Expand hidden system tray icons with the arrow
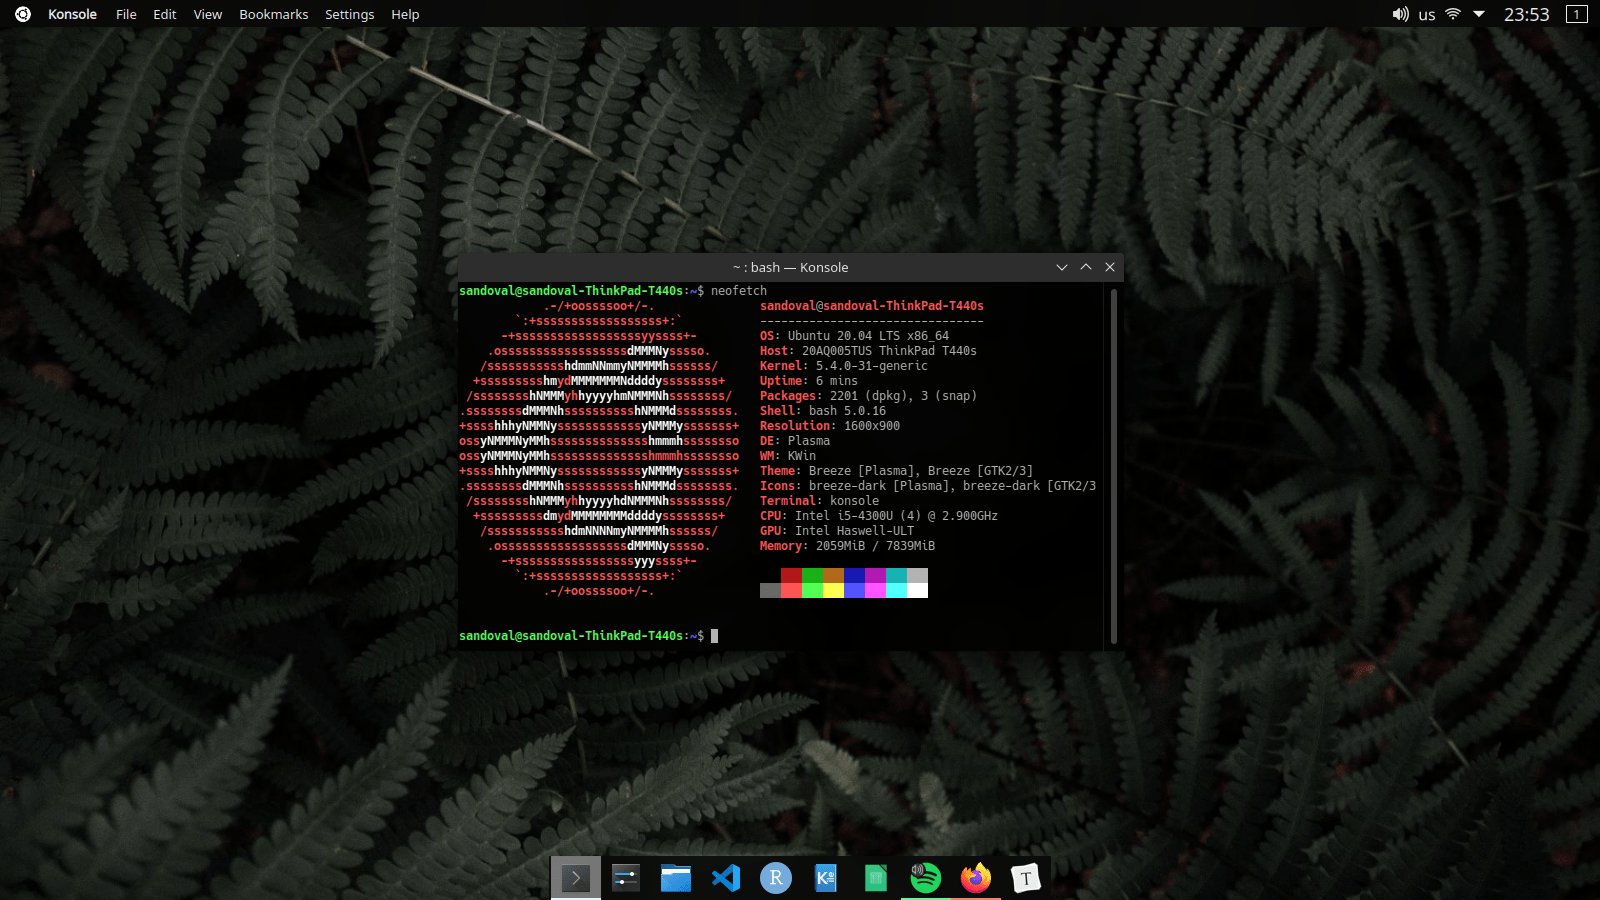This screenshot has width=1600, height=900. coord(1477,14)
